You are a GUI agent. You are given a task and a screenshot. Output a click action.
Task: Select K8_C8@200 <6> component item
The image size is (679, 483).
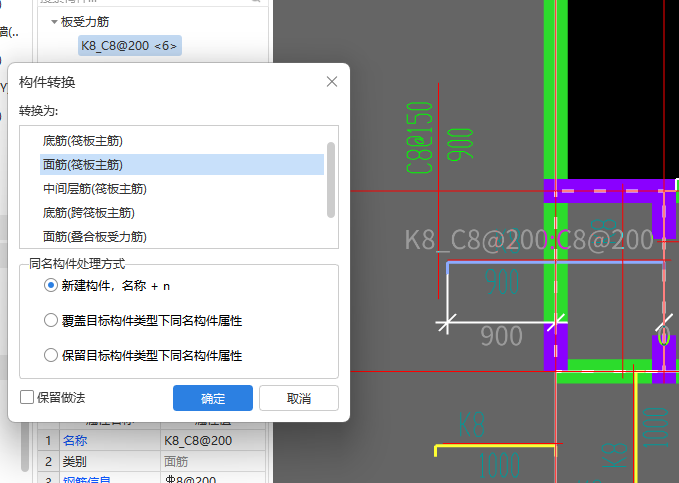click(129, 45)
